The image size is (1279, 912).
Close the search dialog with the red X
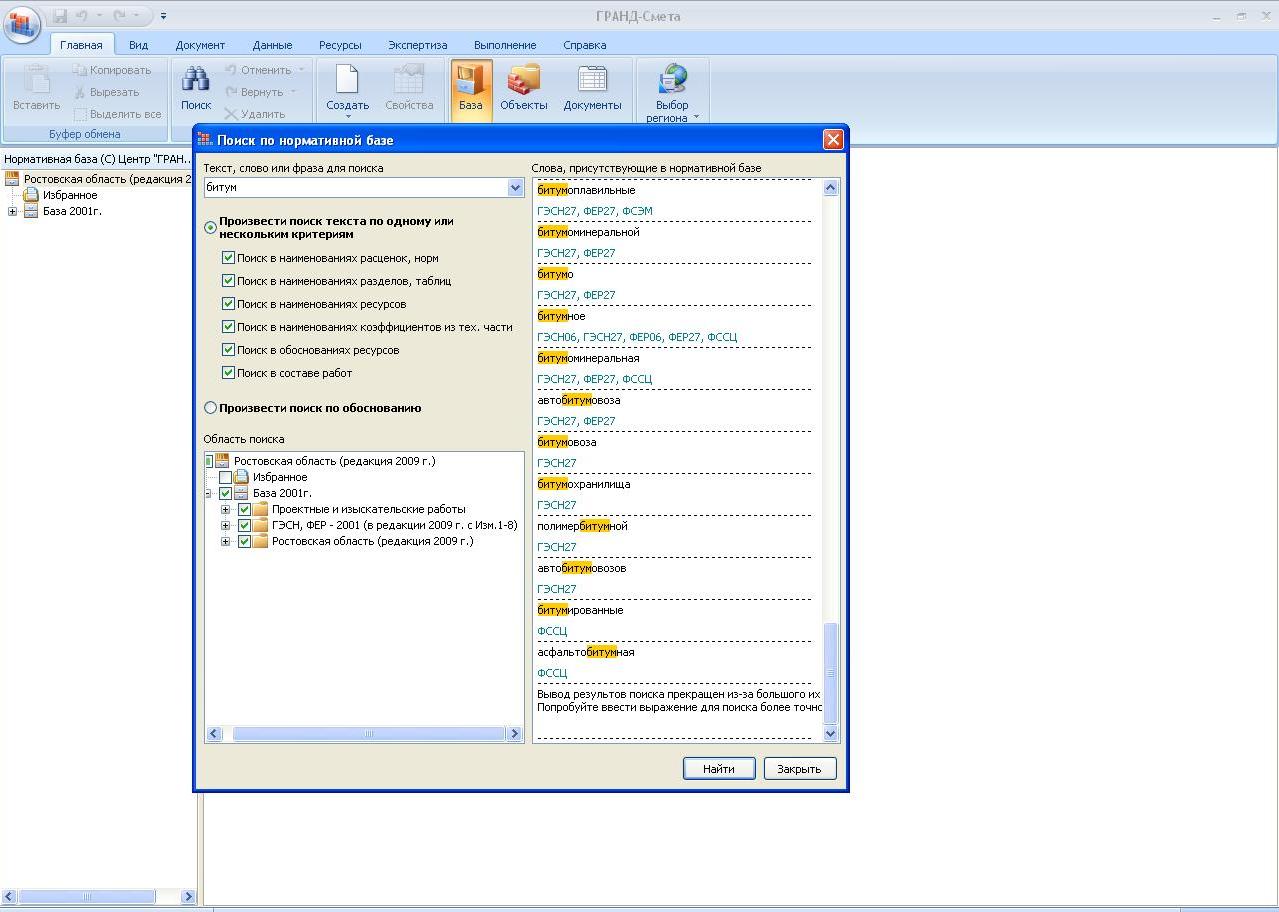pos(833,140)
